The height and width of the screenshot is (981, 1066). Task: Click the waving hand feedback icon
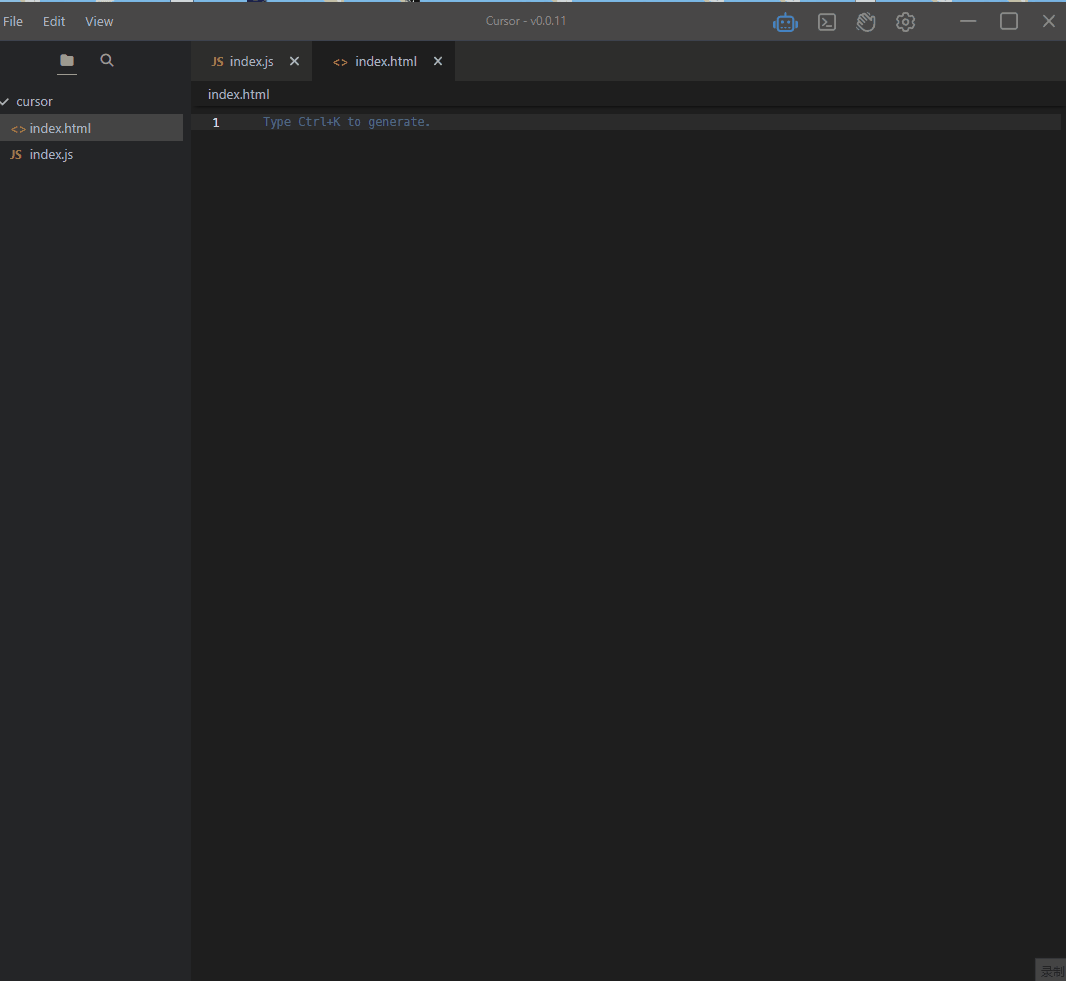(865, 22)
